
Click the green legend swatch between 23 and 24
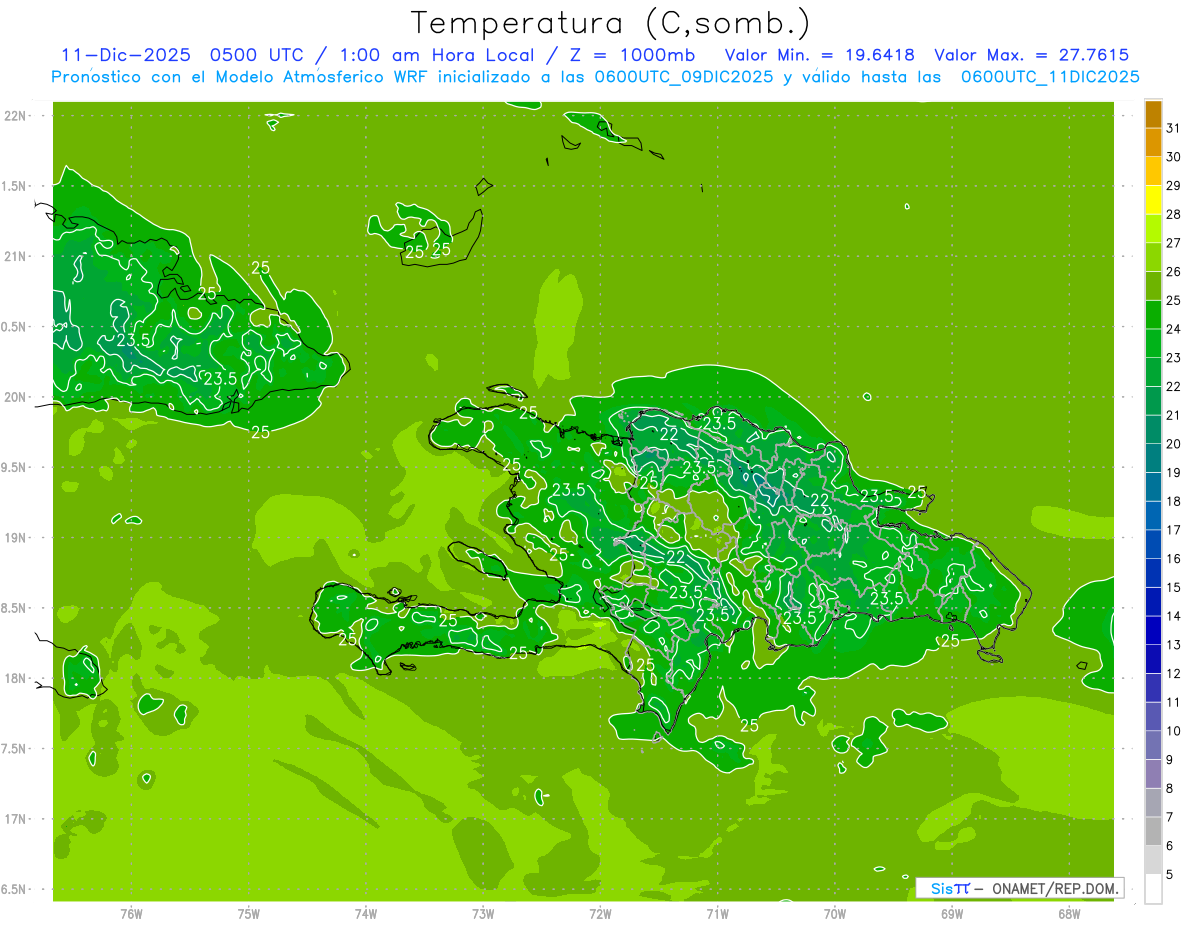[x=1153, y=344]
